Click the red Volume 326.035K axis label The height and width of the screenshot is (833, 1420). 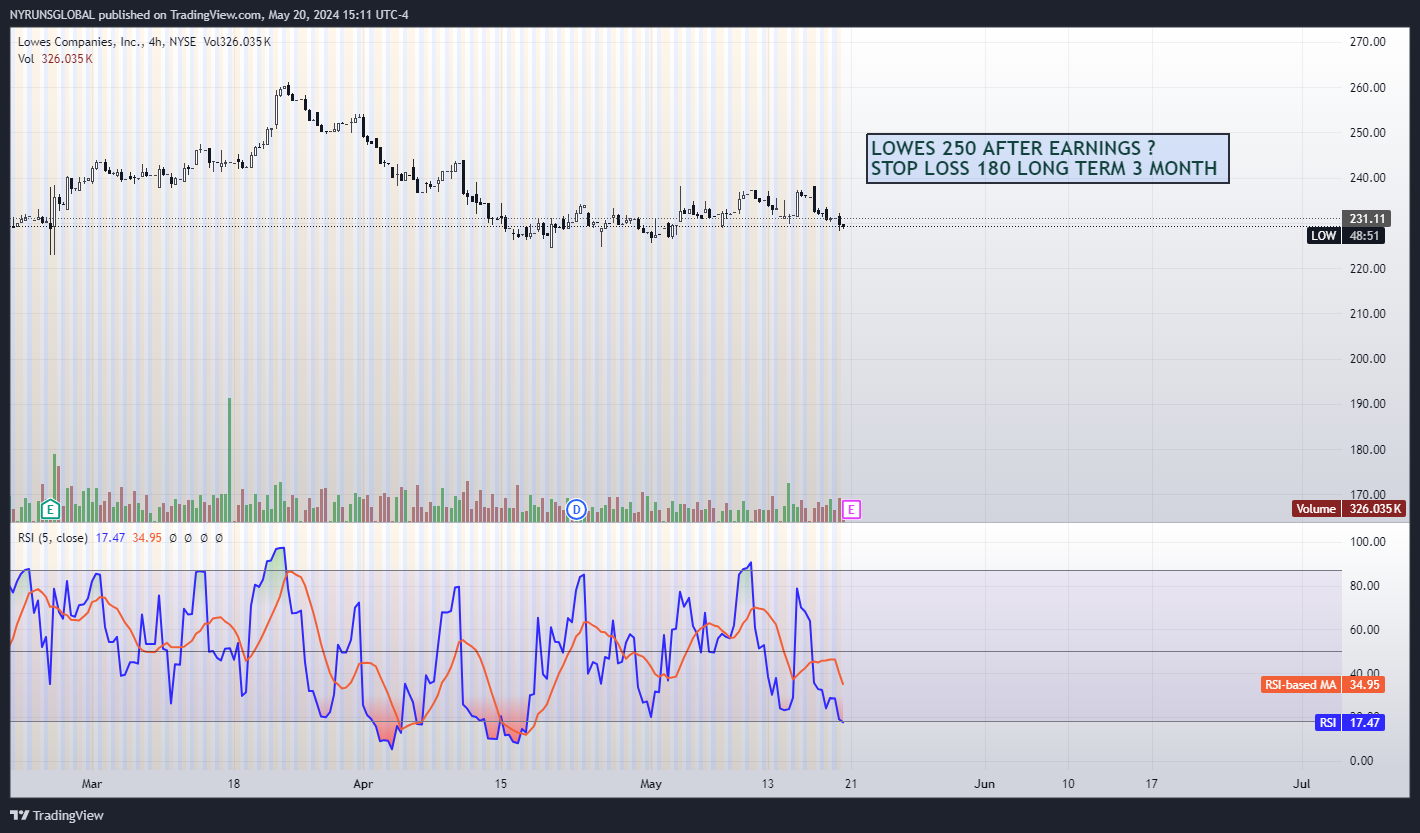pos(1350,509)
